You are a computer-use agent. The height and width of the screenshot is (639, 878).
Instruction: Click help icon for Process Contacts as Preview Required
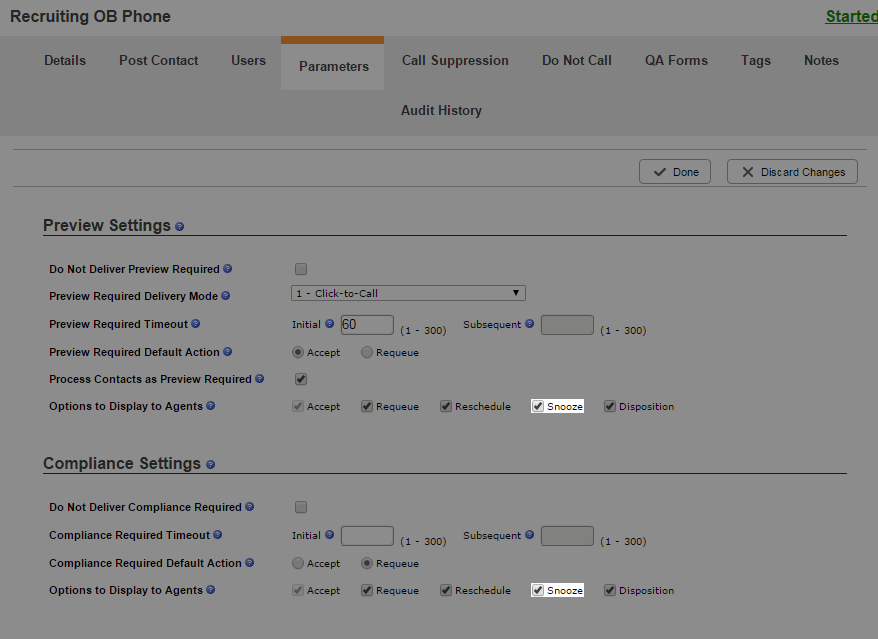click(260, 379)
